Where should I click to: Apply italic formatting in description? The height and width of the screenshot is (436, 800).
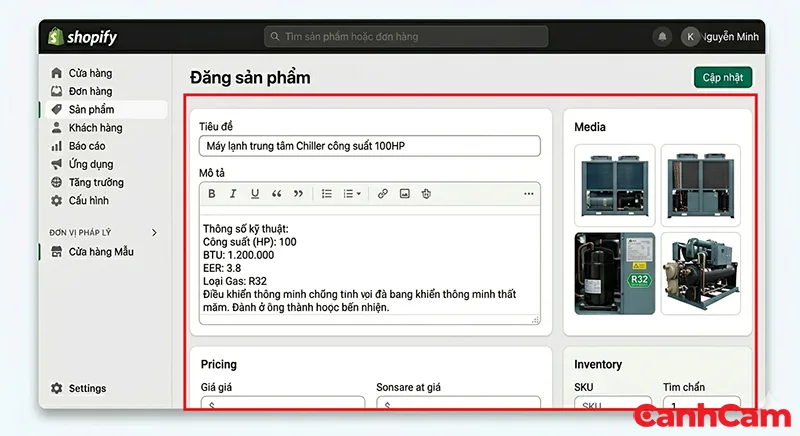coord(233,194)
